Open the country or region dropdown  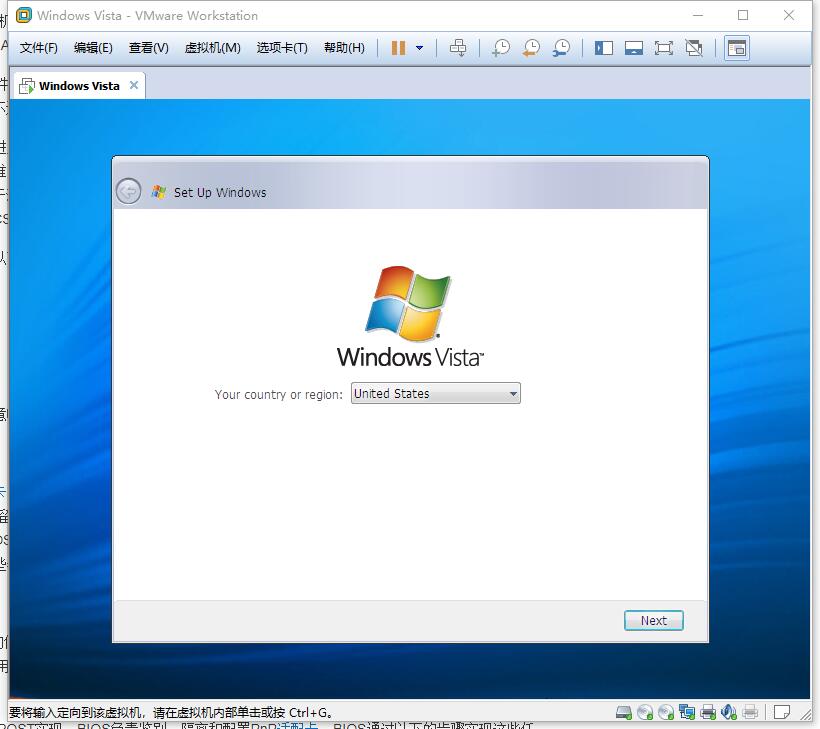point(436,393)
